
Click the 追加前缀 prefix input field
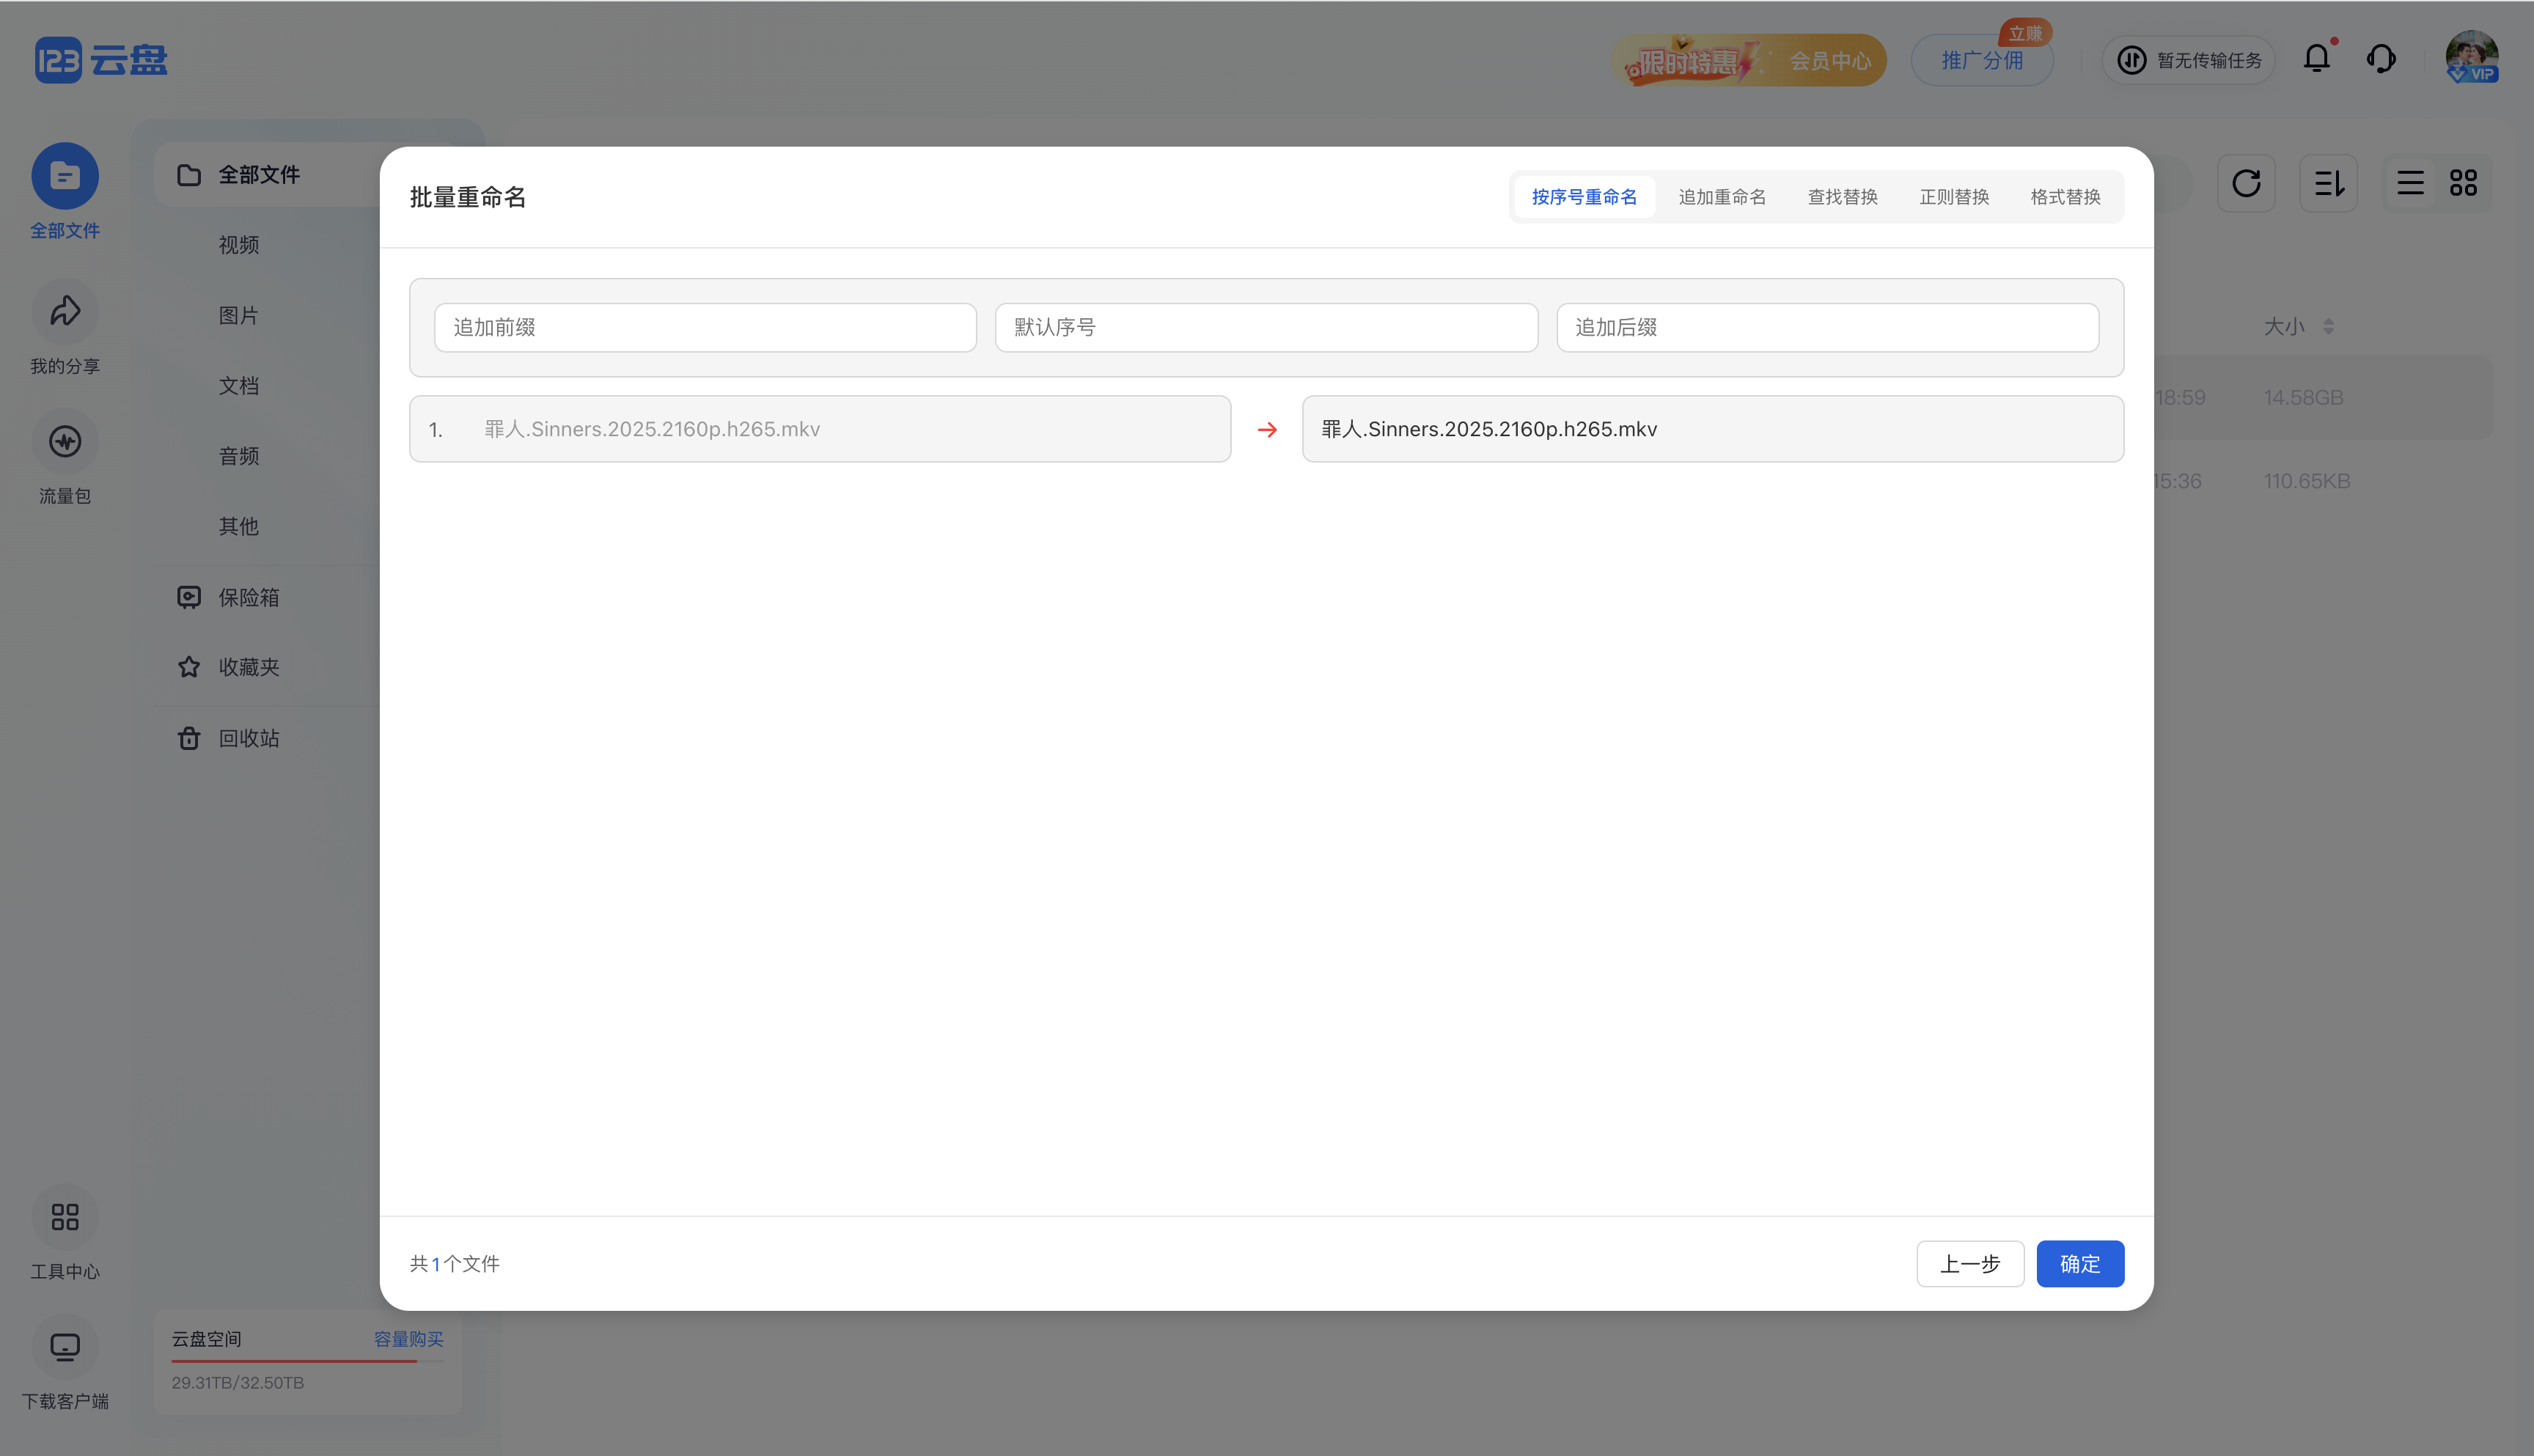point(705,328)
